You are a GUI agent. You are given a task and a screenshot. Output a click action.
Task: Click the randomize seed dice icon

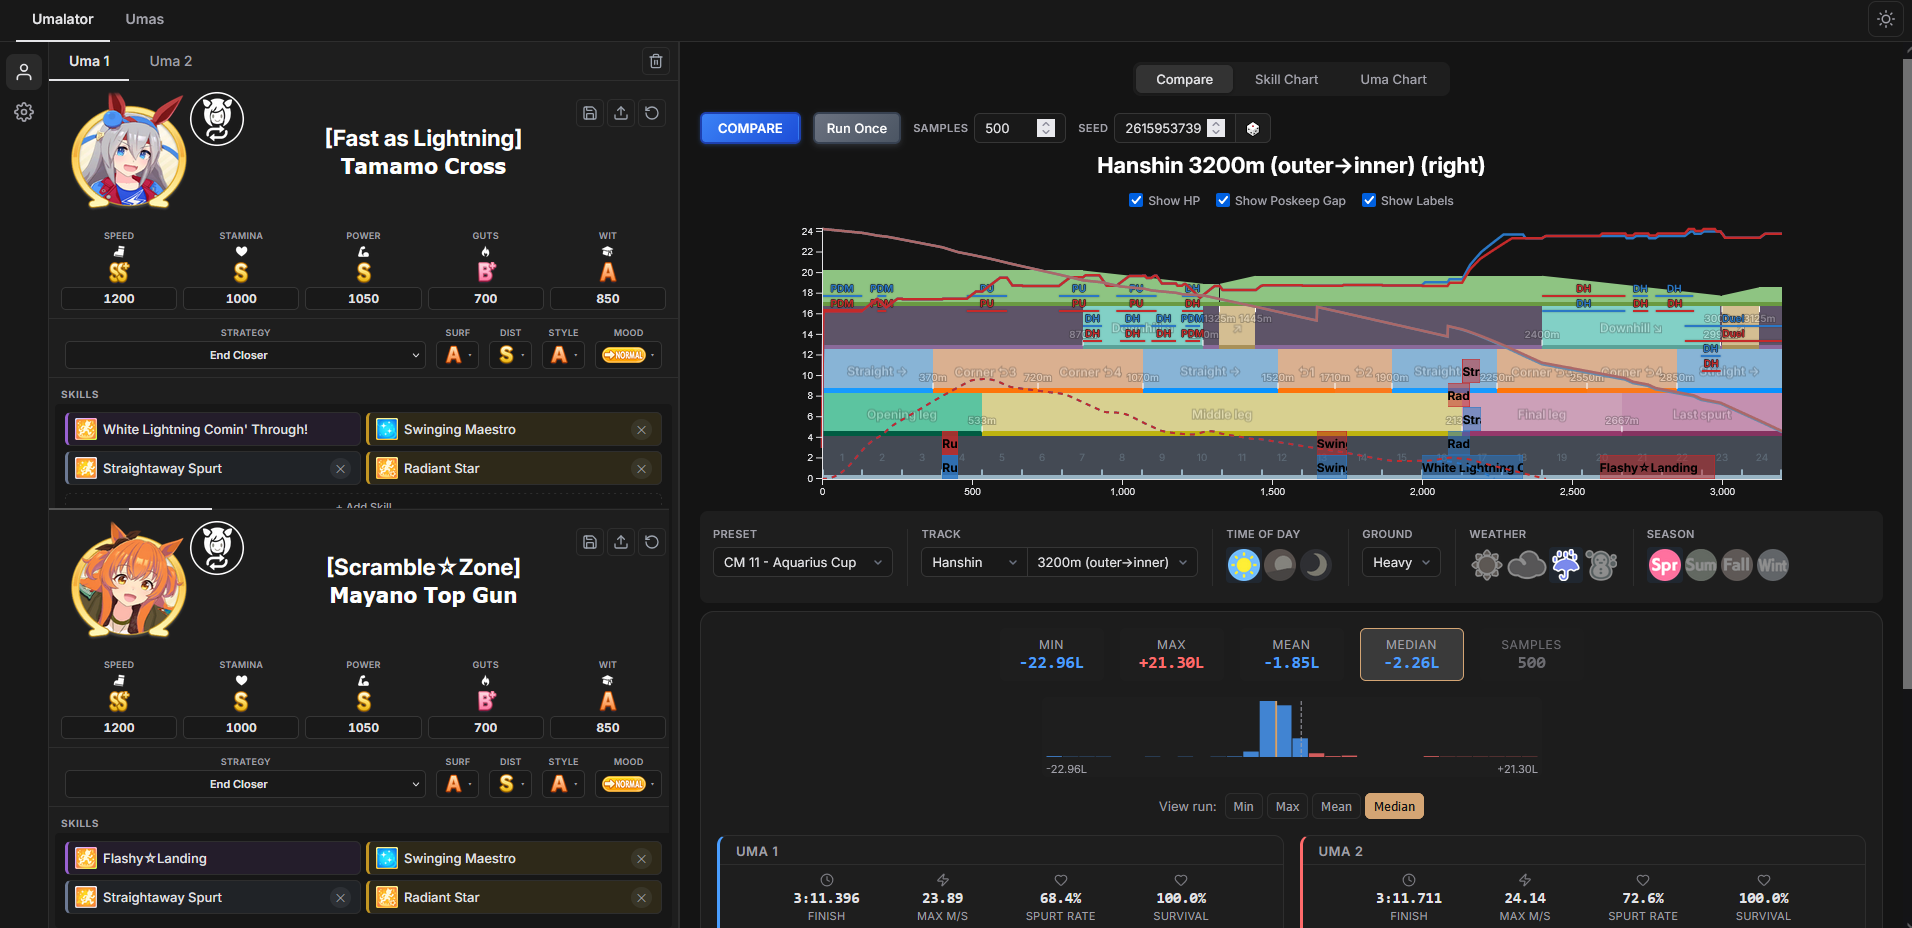coord(1252,128)
